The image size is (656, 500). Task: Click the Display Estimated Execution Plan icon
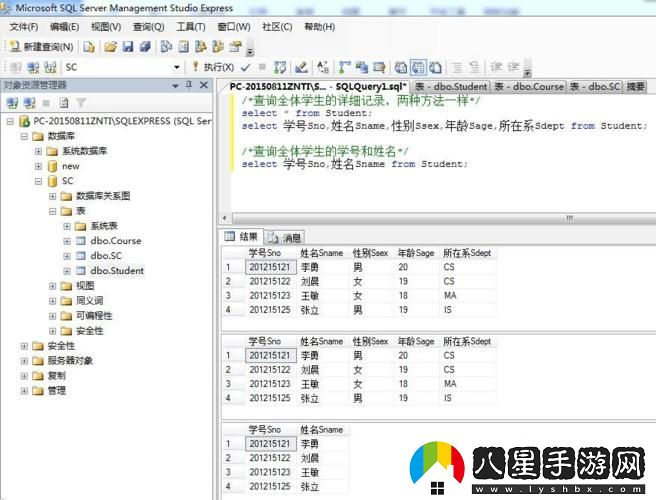pos(280,67)
